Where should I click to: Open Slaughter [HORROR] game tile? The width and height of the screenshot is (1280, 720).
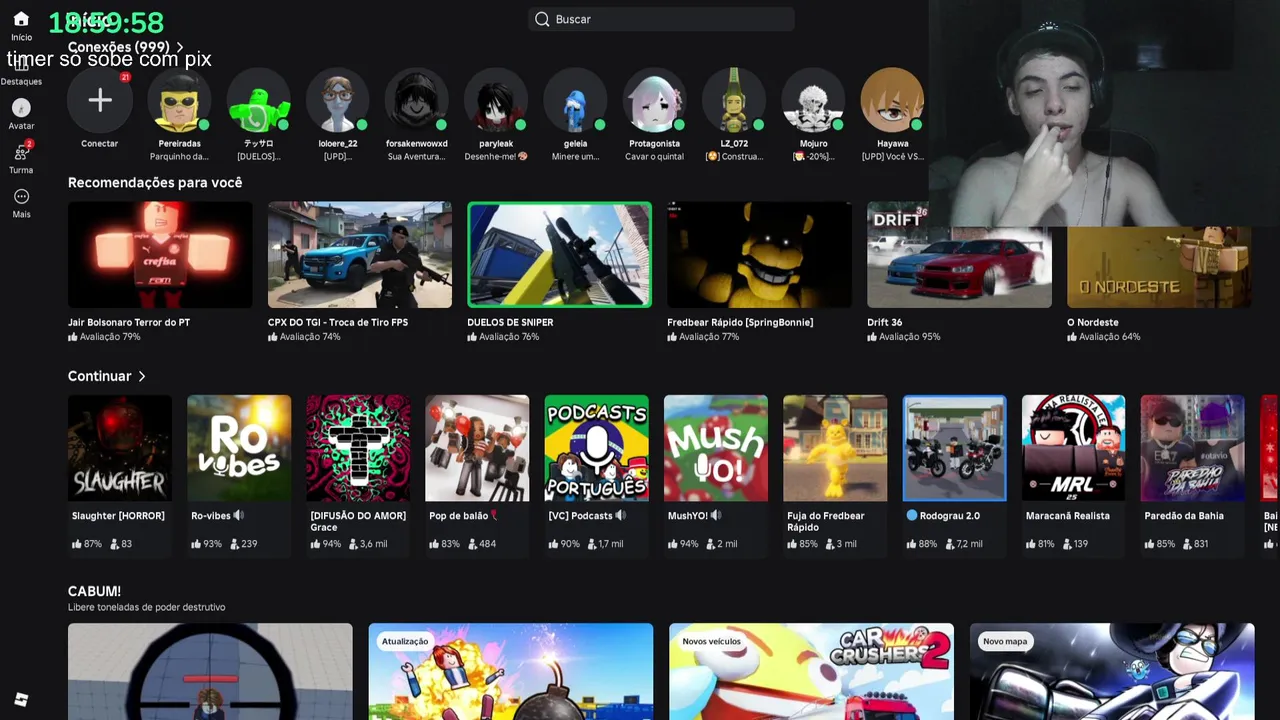tap(120, 448)
